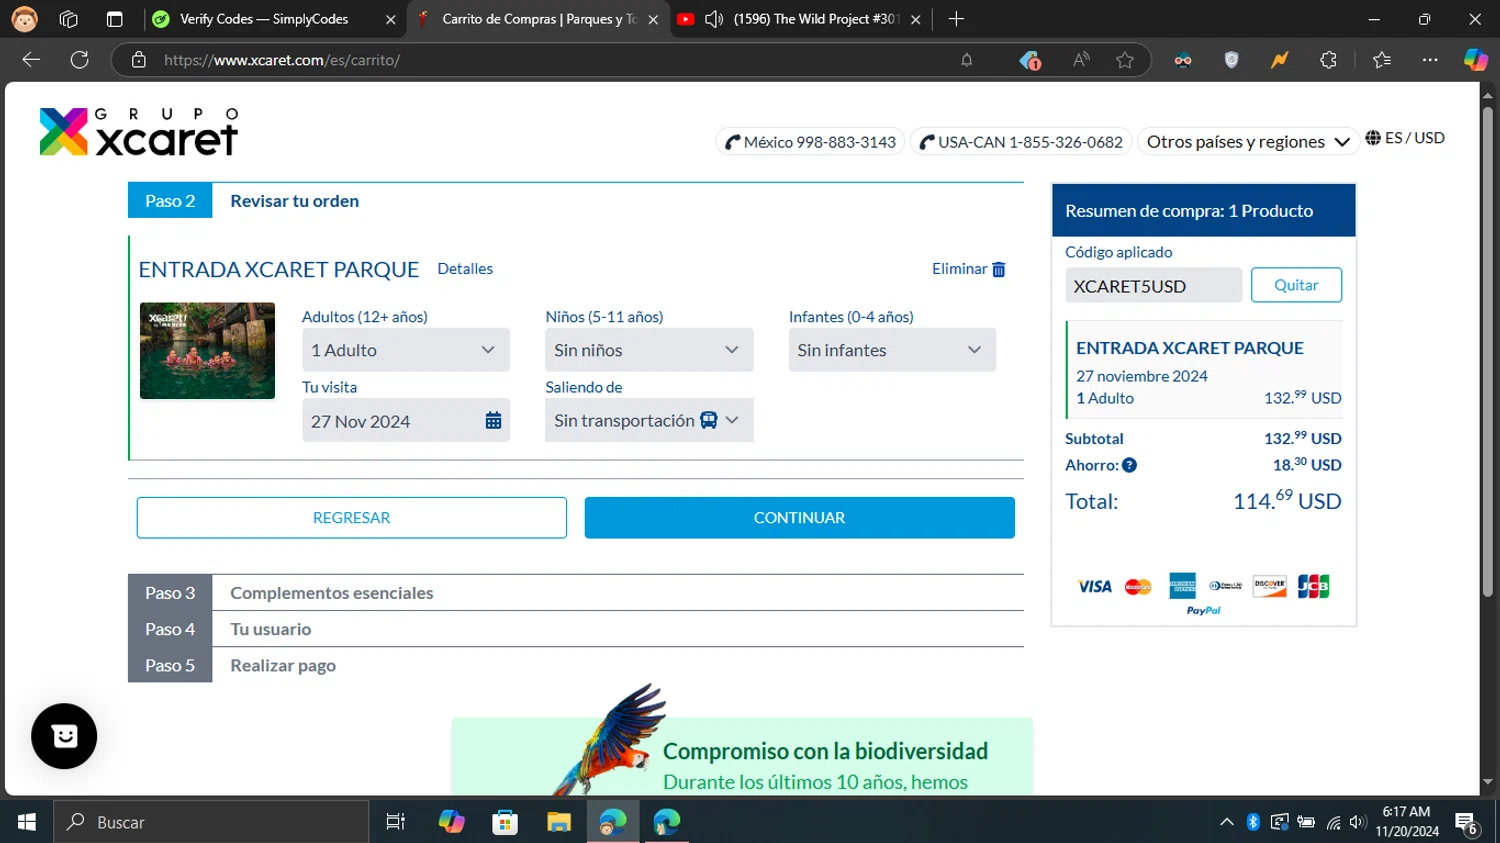Viewport: 1500px width, 843px height.
Task: Click the CONTINUAR button
Action: (800, 518)
